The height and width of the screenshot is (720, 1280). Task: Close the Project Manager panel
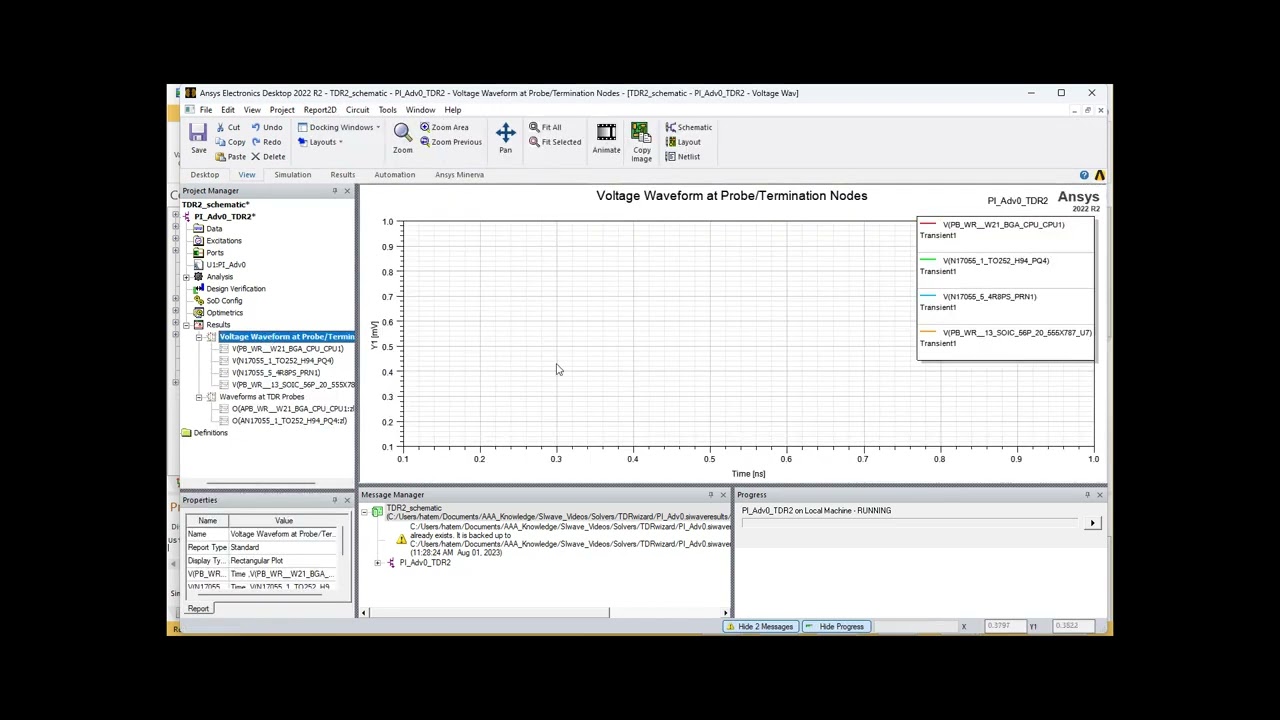tap(347, 190)
